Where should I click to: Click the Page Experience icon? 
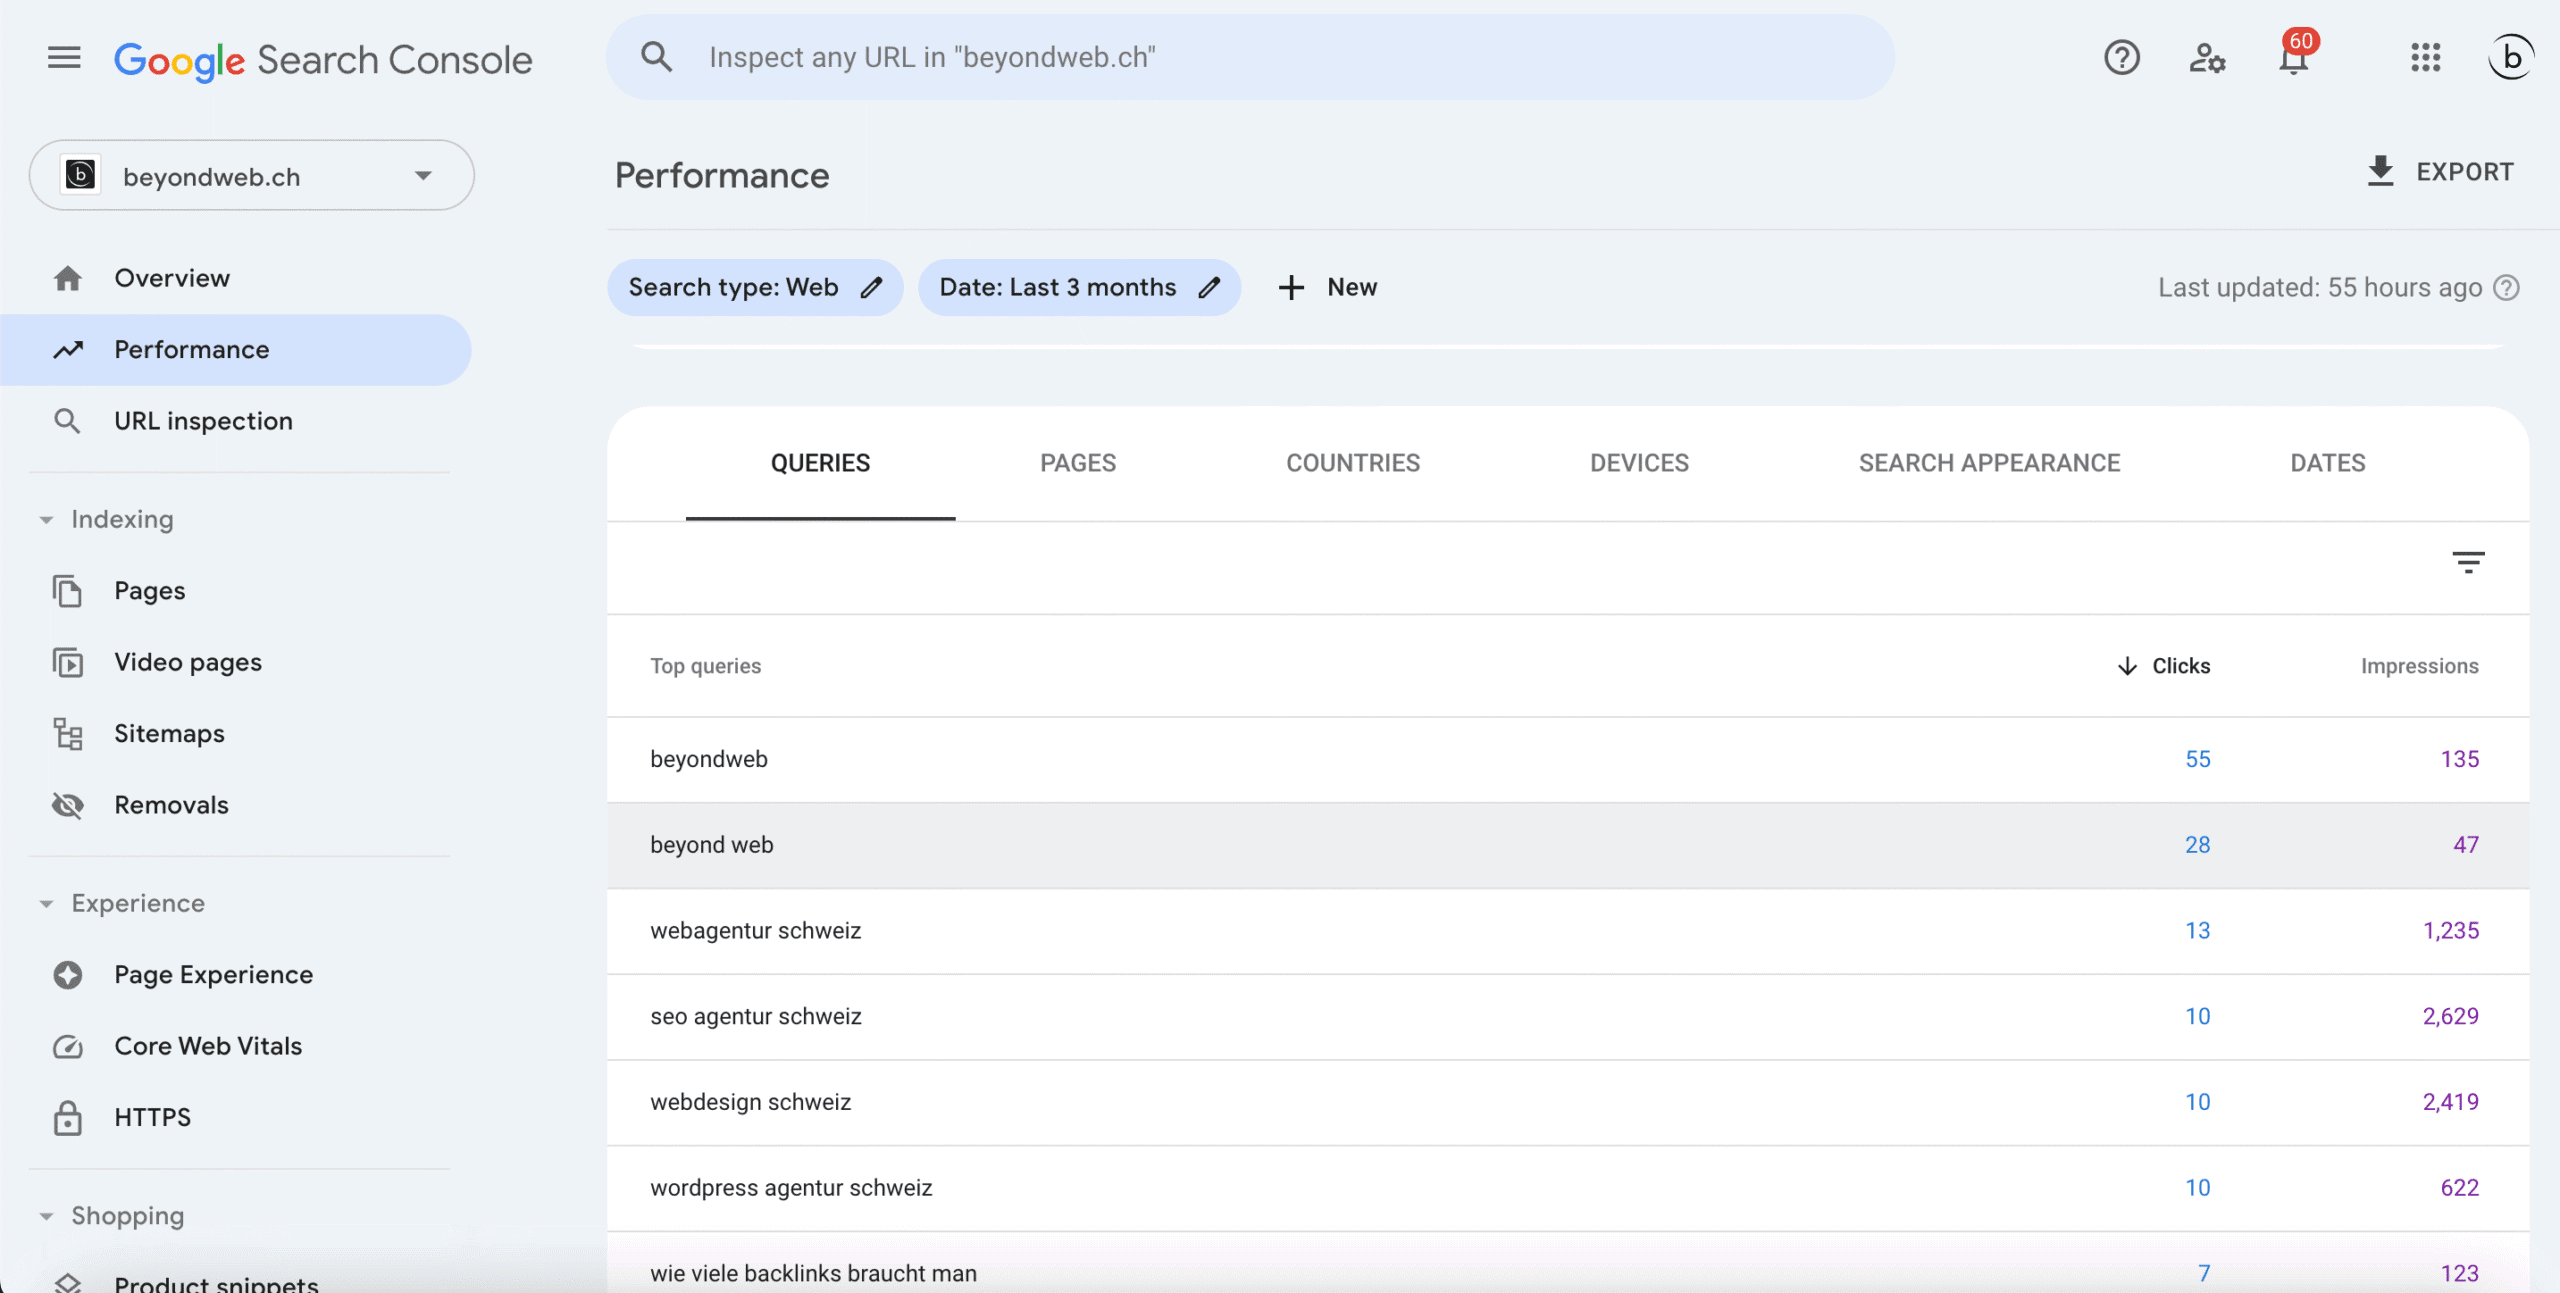(x=67, y=975)
